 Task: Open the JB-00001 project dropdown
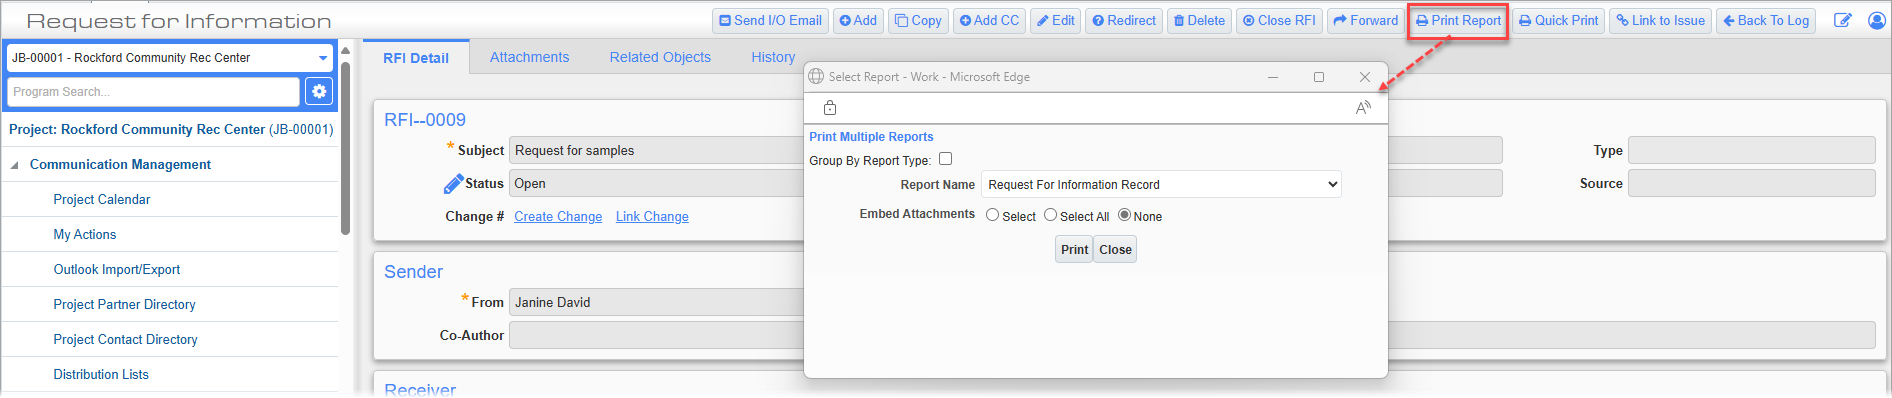[x=170, y=58]
